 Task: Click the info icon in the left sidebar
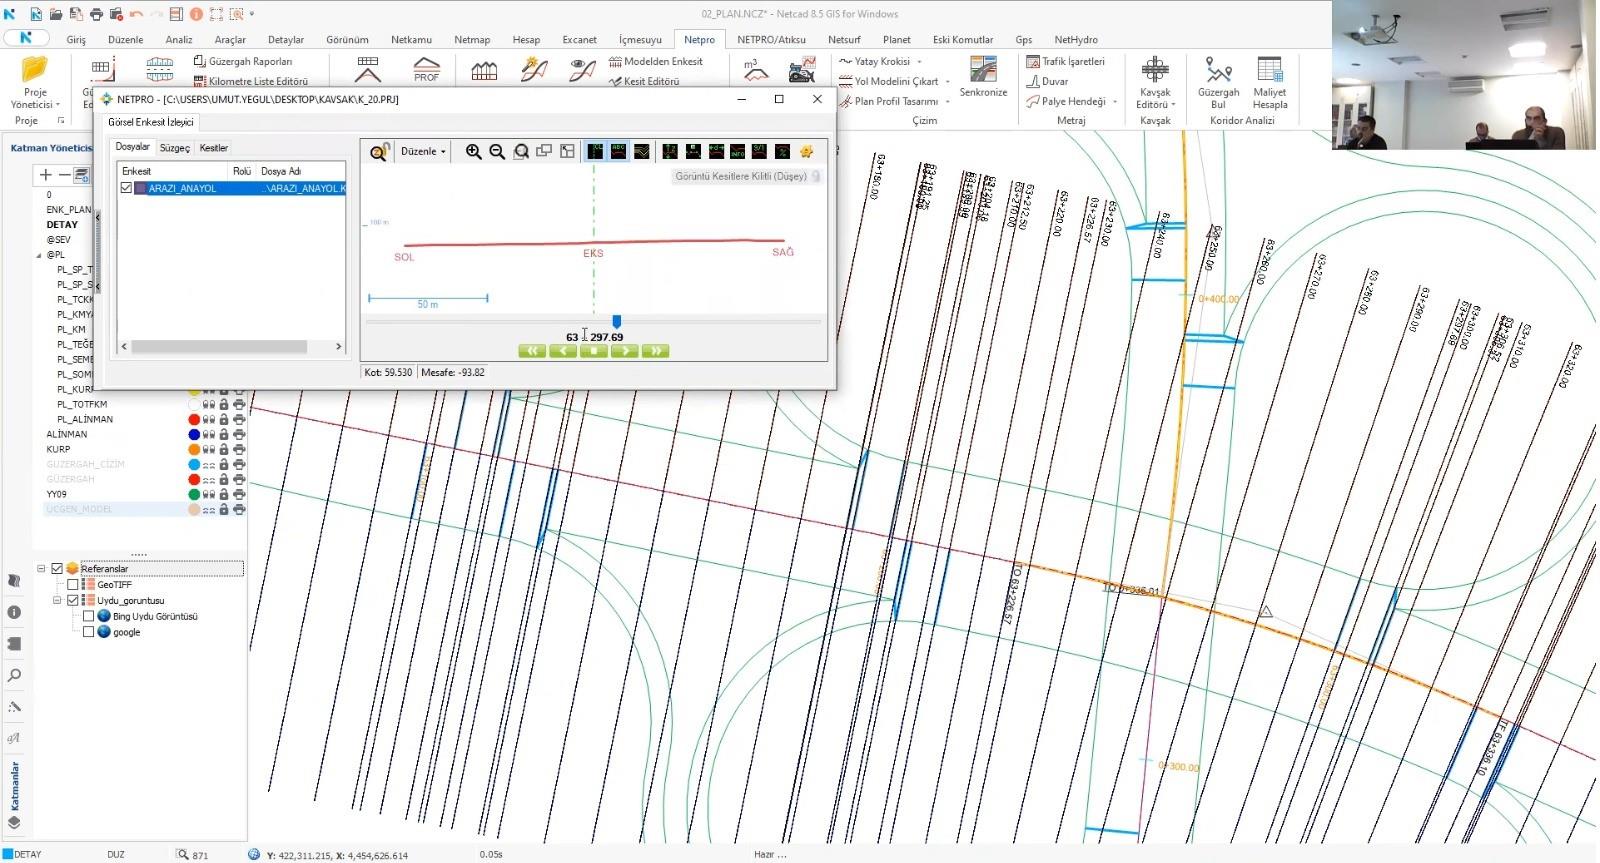tap(14, 612)
